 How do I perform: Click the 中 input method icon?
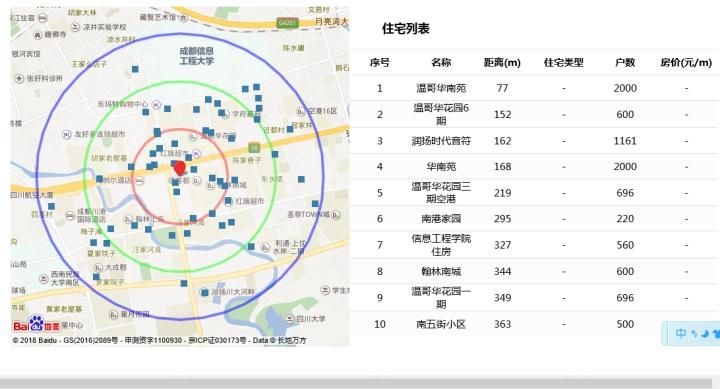[681, 333]
